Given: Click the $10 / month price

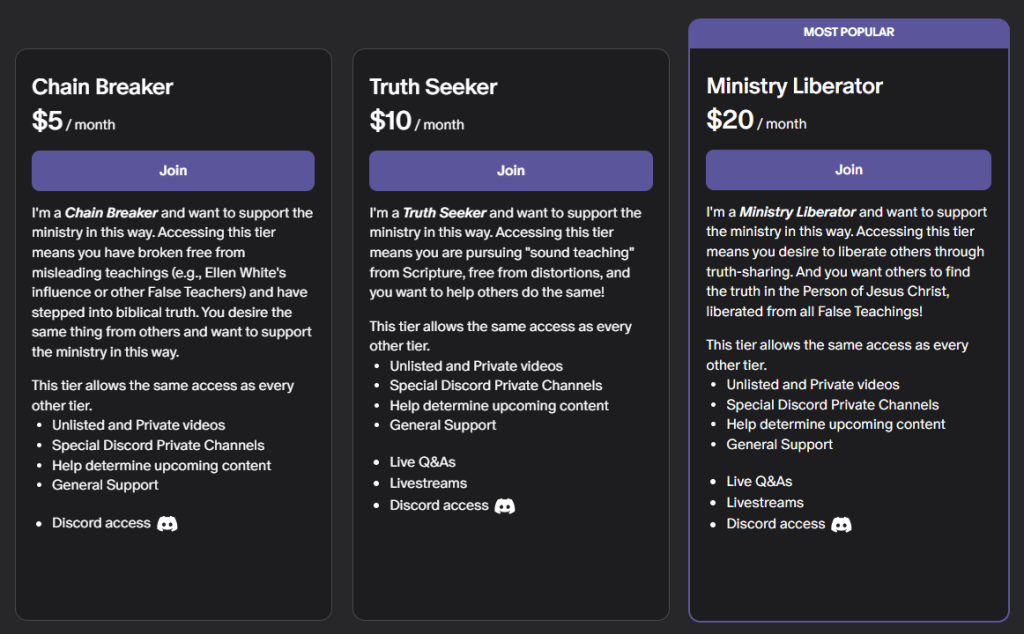Looking at the screenshot, I should pos(417,122).
